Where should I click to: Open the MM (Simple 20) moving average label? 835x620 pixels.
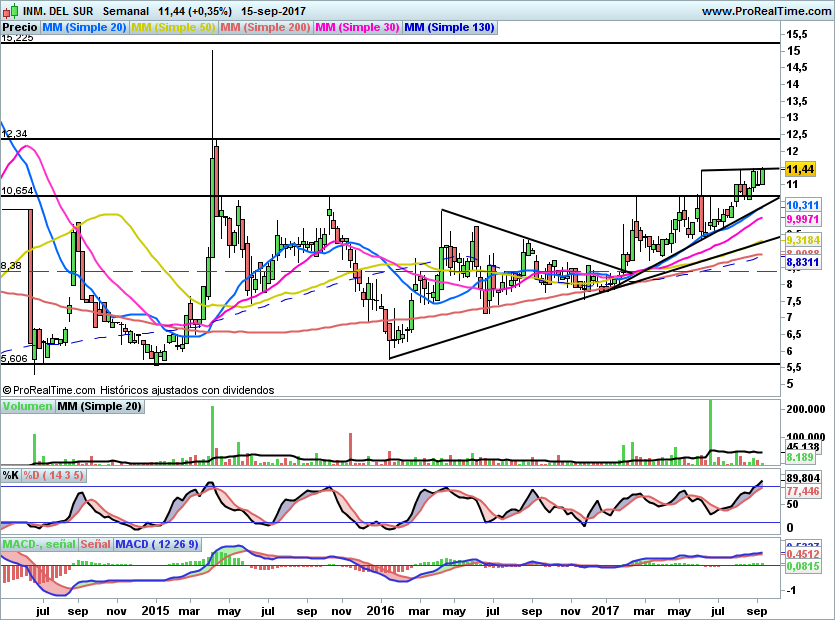click(85, 28)
